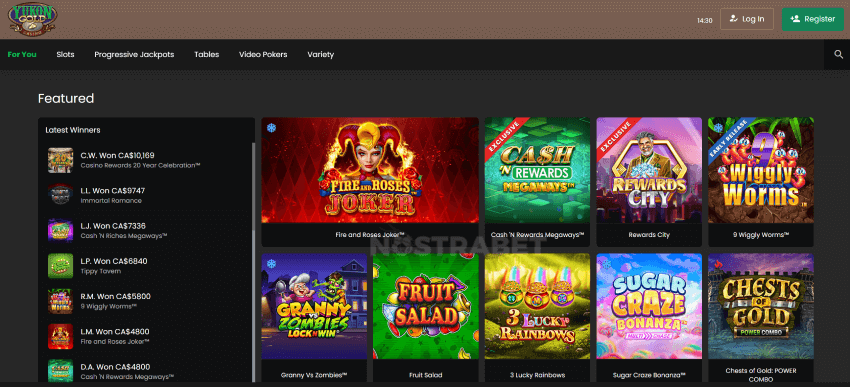Screen dimensions: 850x387
Task: Click the Yukon Gold Casino logo
Action: point(33,18)
